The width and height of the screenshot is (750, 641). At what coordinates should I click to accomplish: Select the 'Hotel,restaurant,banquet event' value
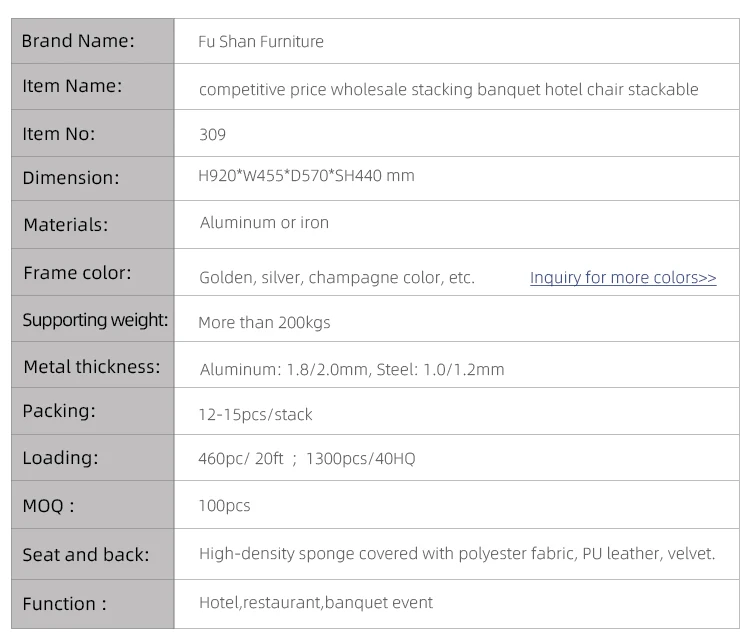(316, 603)
